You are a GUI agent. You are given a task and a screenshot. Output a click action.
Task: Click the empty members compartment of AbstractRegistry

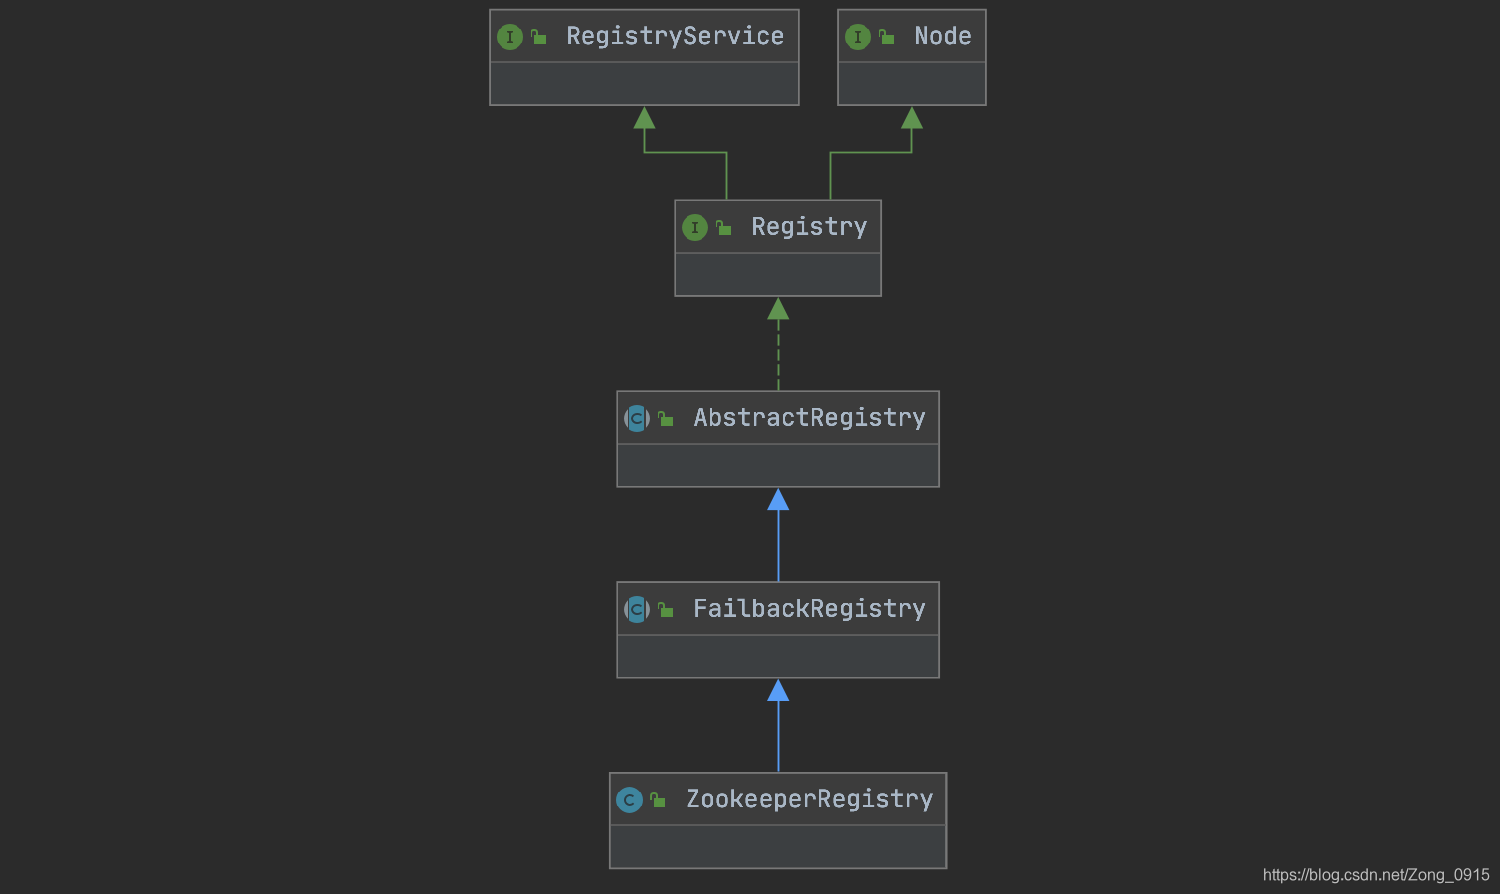tap(778, 465)
